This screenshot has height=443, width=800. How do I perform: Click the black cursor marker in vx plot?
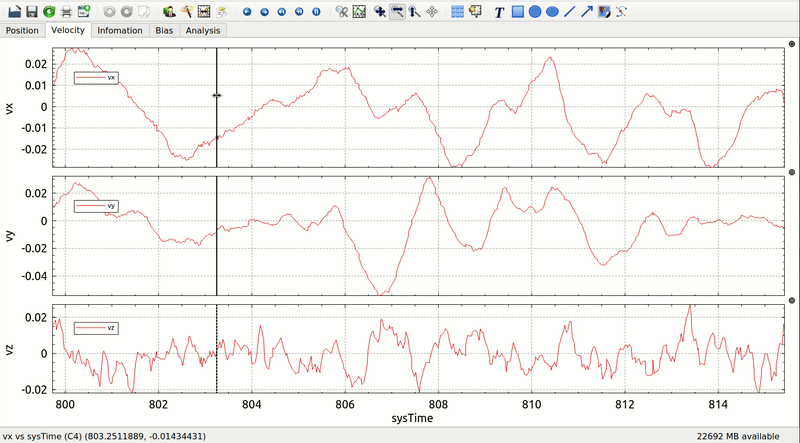[216, 95]
